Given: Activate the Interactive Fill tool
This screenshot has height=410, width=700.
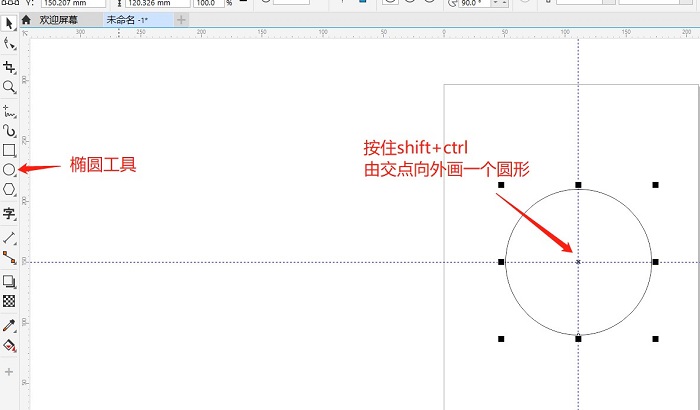Looking at the screenshot, I should coord(9,345).
